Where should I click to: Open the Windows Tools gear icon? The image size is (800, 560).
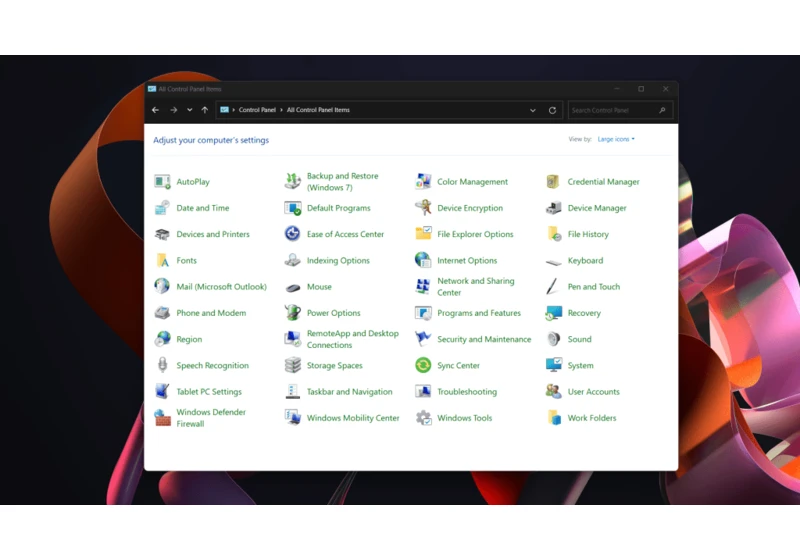click(423, 418)
